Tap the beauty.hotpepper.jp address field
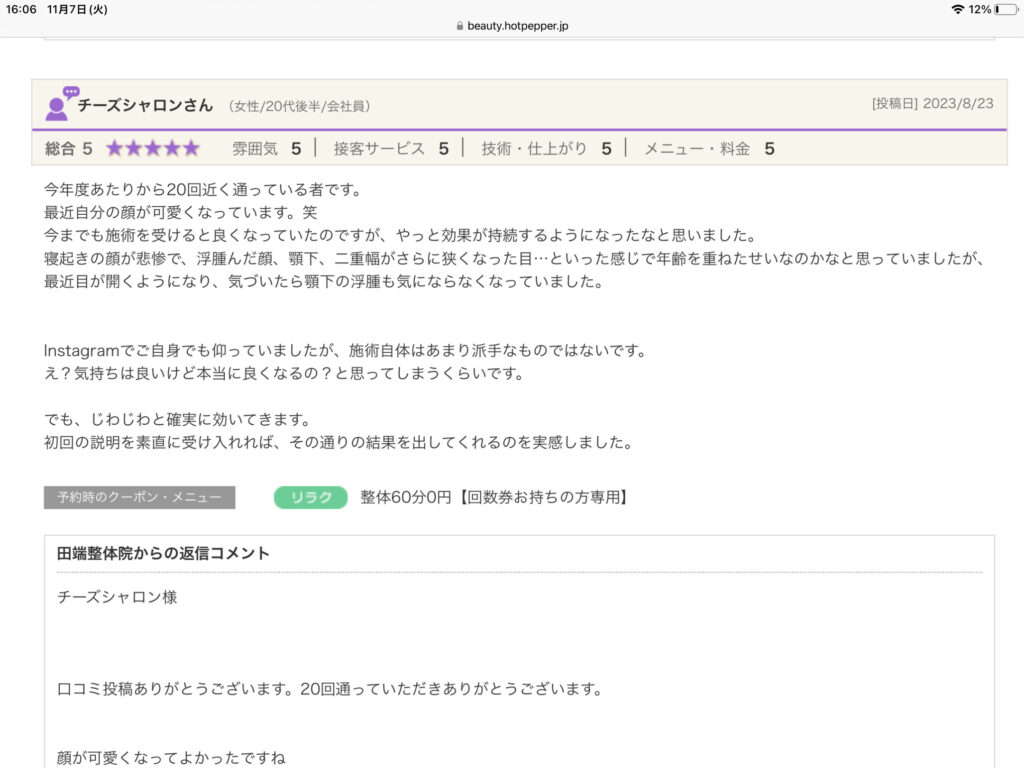1024x768 pixels. click(517, 26)
